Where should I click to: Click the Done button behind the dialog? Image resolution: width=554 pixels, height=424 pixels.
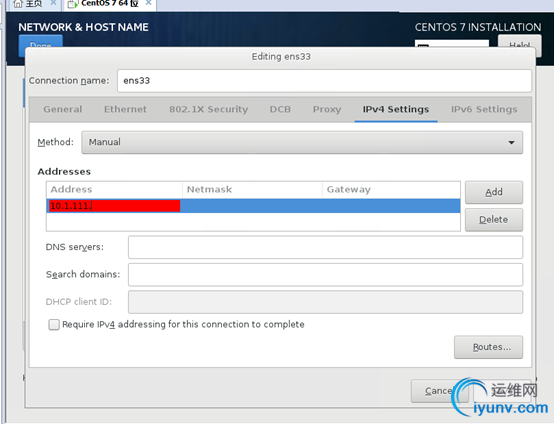[x=41, y=41]
